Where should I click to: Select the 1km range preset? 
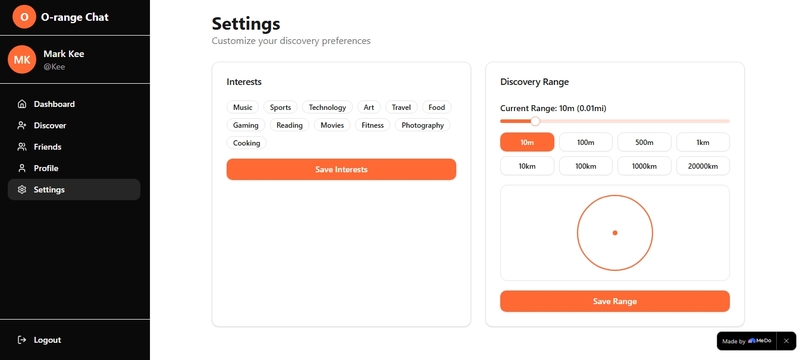703,142
